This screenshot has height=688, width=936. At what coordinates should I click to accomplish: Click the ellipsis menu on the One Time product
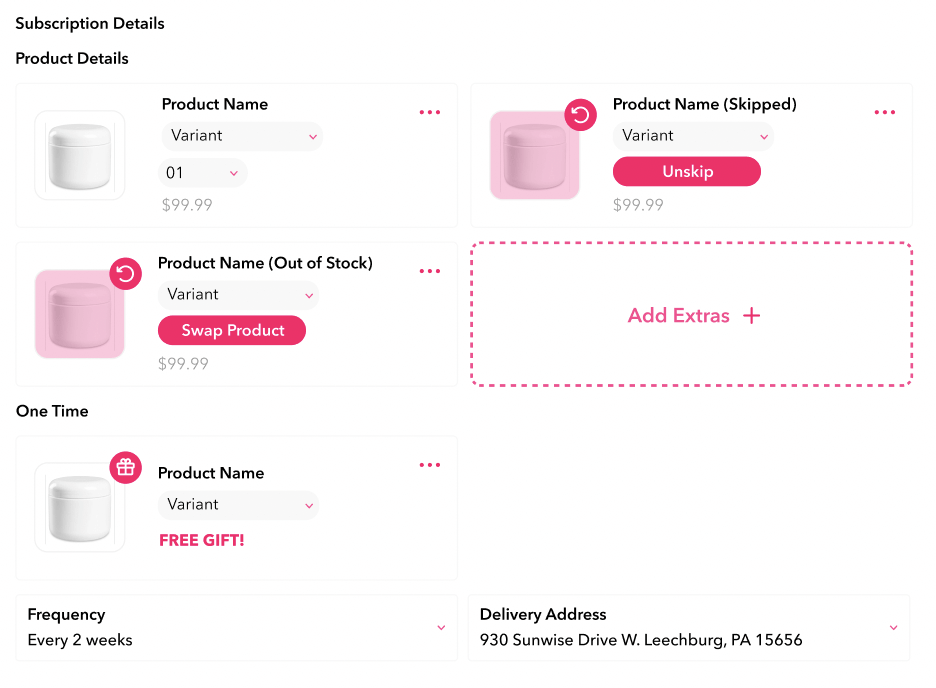pos(430,464)
